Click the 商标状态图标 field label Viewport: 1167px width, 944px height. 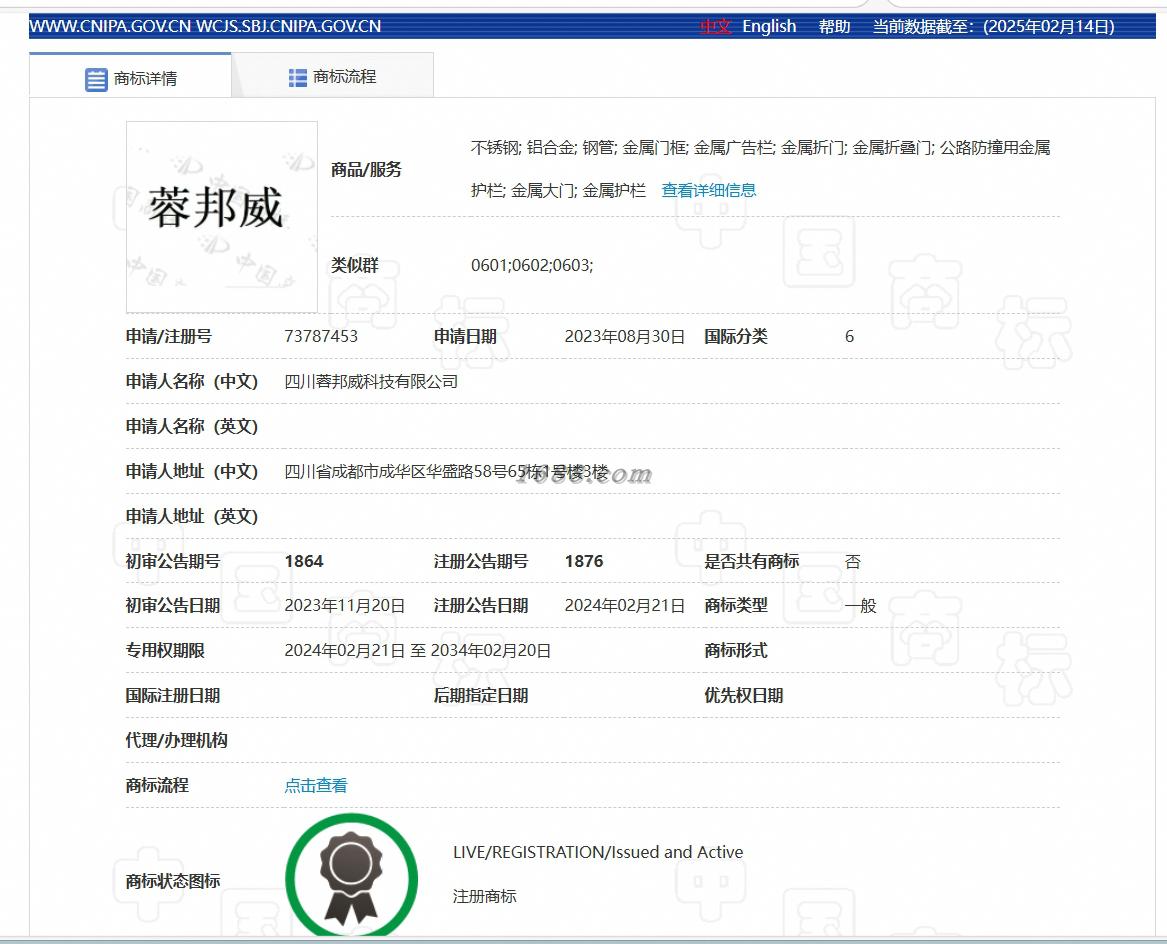click(173, 881)
